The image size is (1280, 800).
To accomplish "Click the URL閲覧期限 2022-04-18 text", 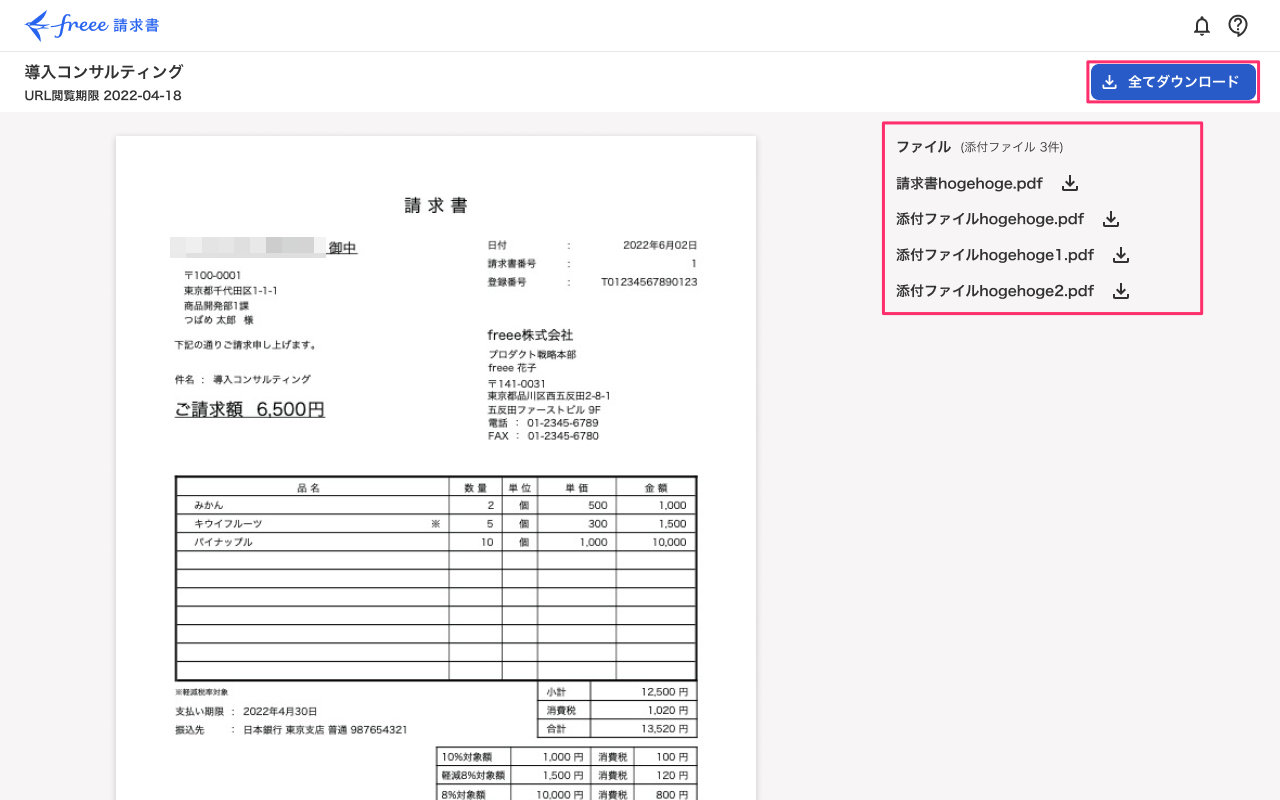I will pyautogui.click(x=103, y=96).
